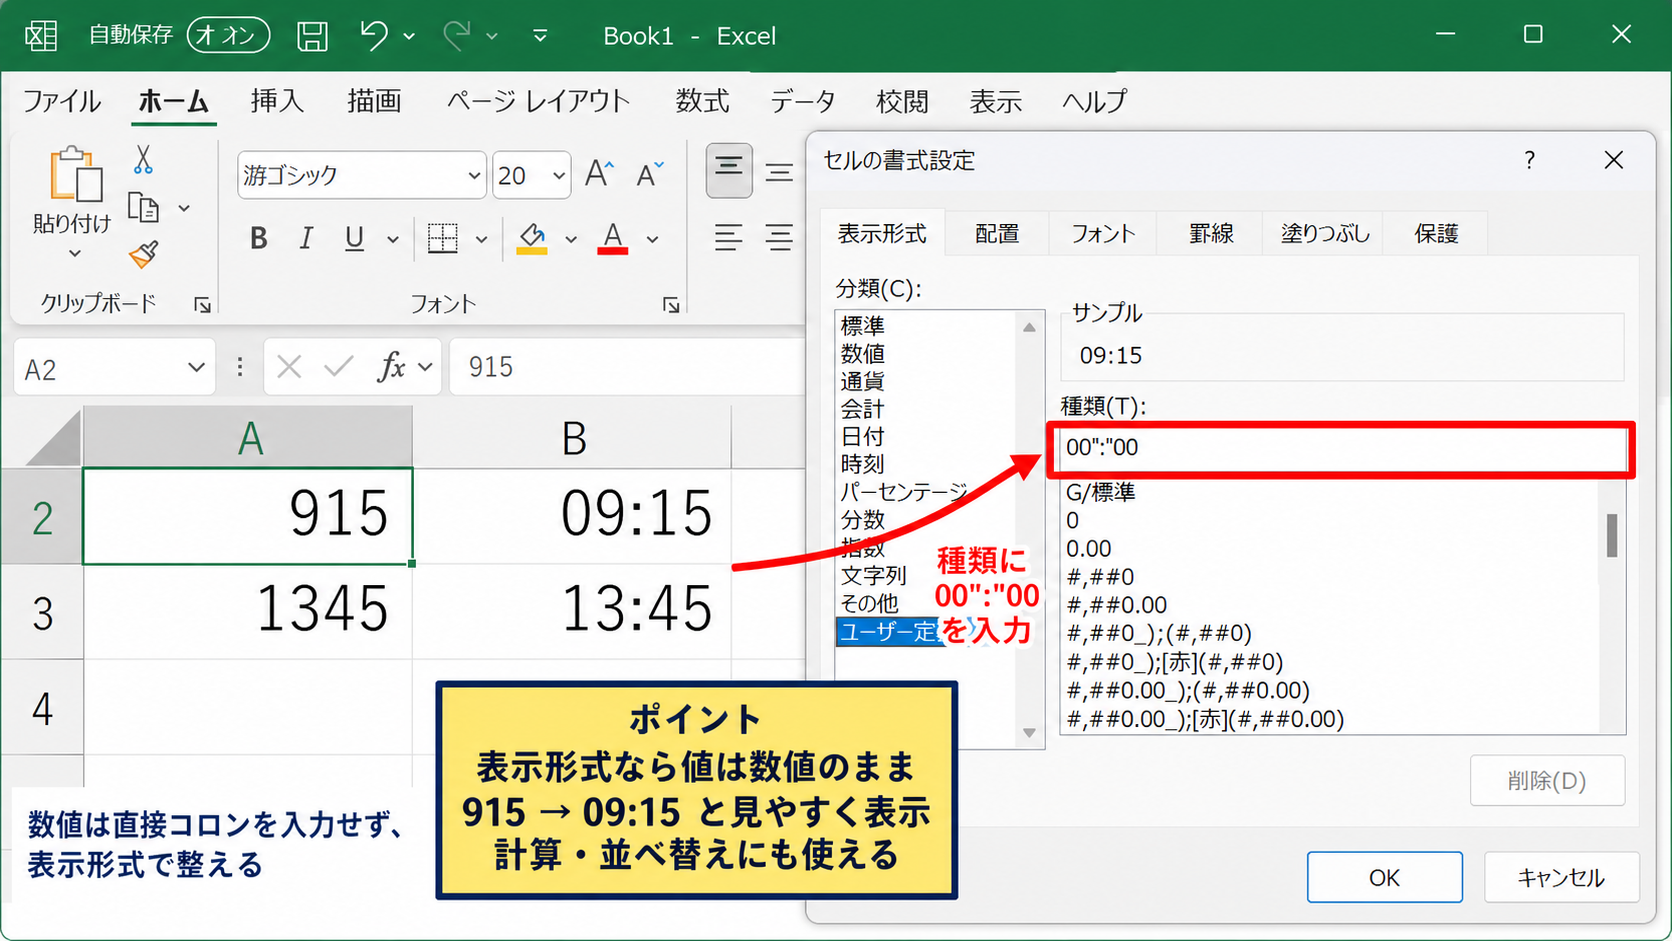Viewport: 1672px width, 941px height.
Task: Toggle Bold formatting
Action: pos(259,238)
